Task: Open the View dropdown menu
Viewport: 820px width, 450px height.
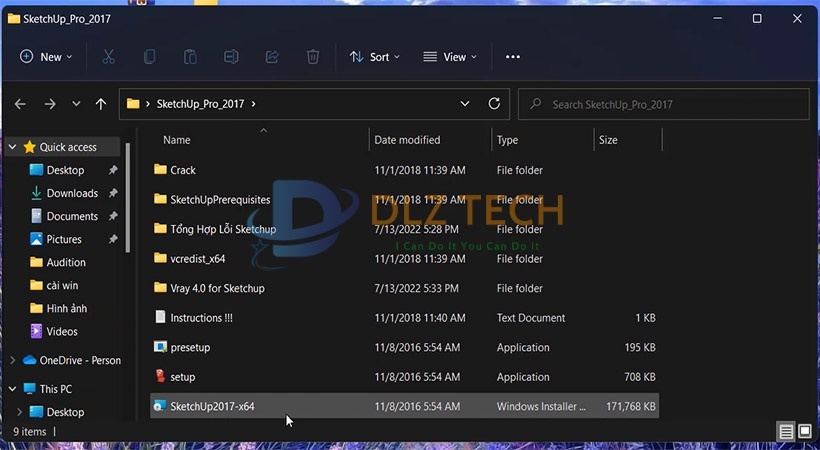Action: (450, 57)
